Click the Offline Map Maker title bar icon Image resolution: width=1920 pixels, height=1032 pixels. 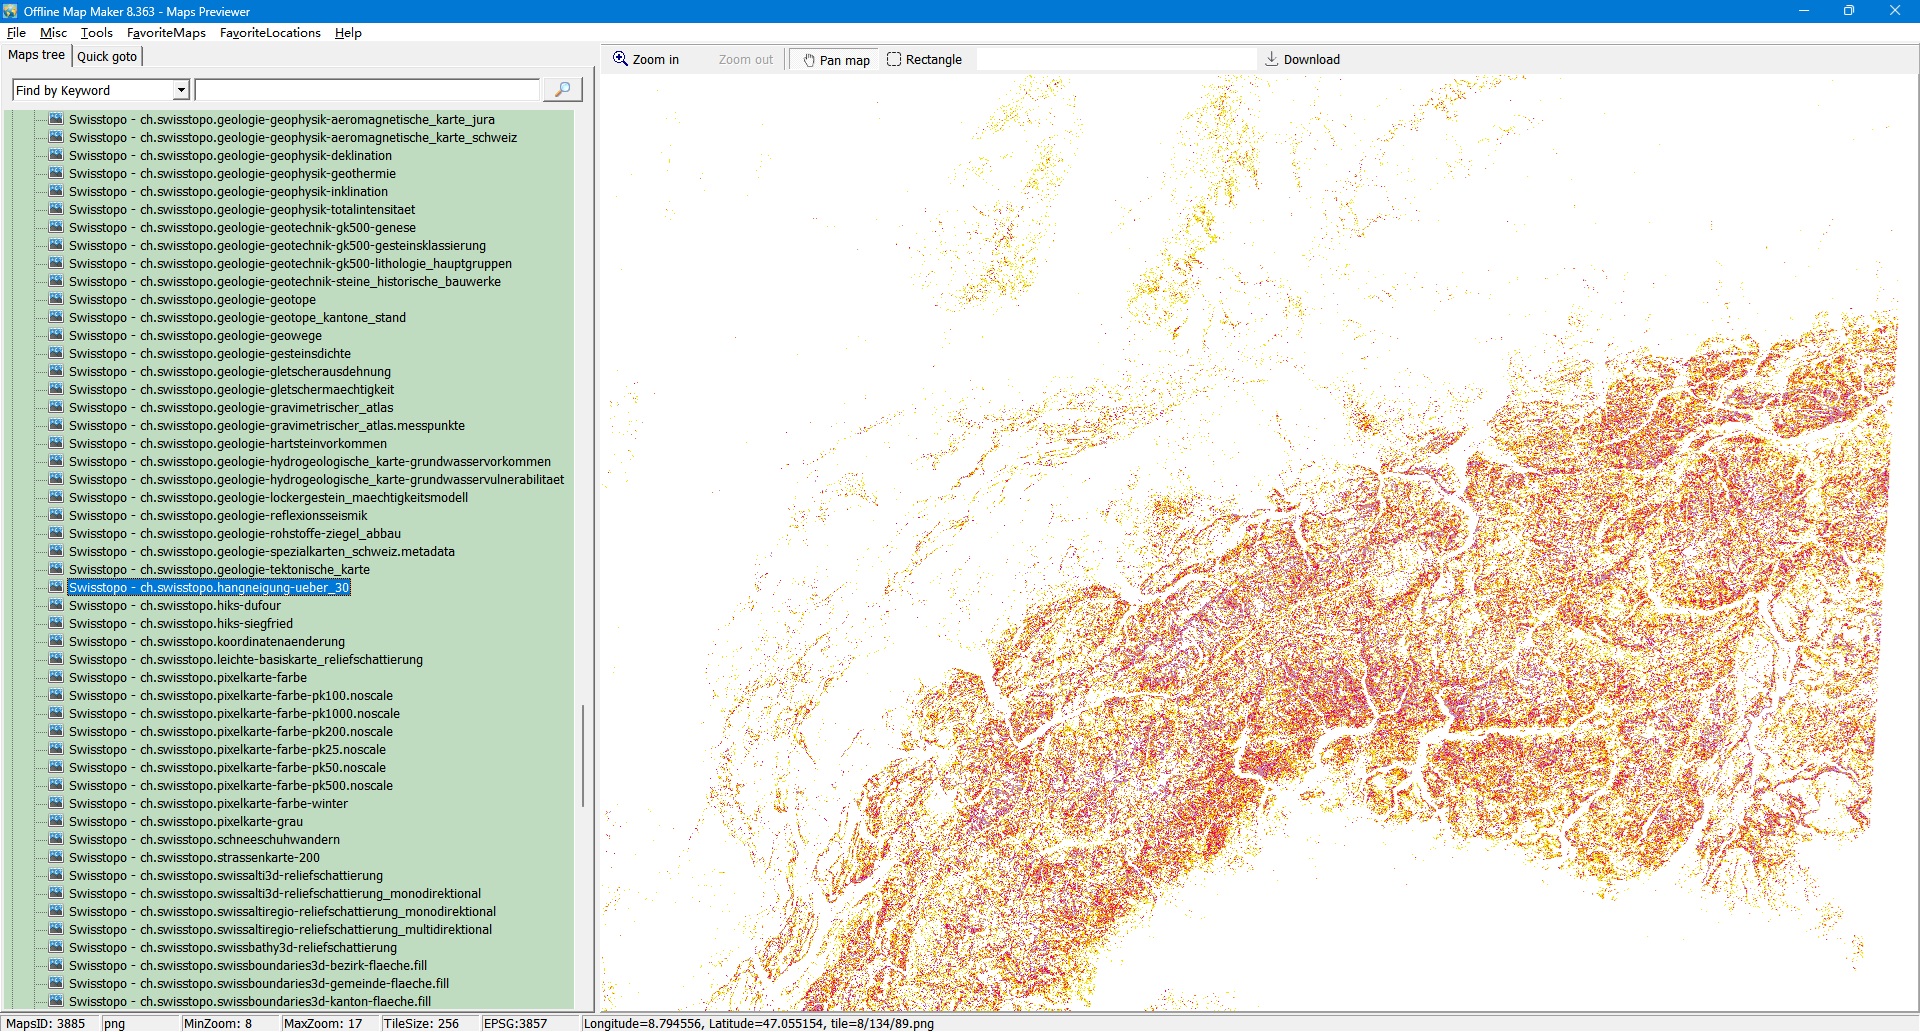[10, 11]
